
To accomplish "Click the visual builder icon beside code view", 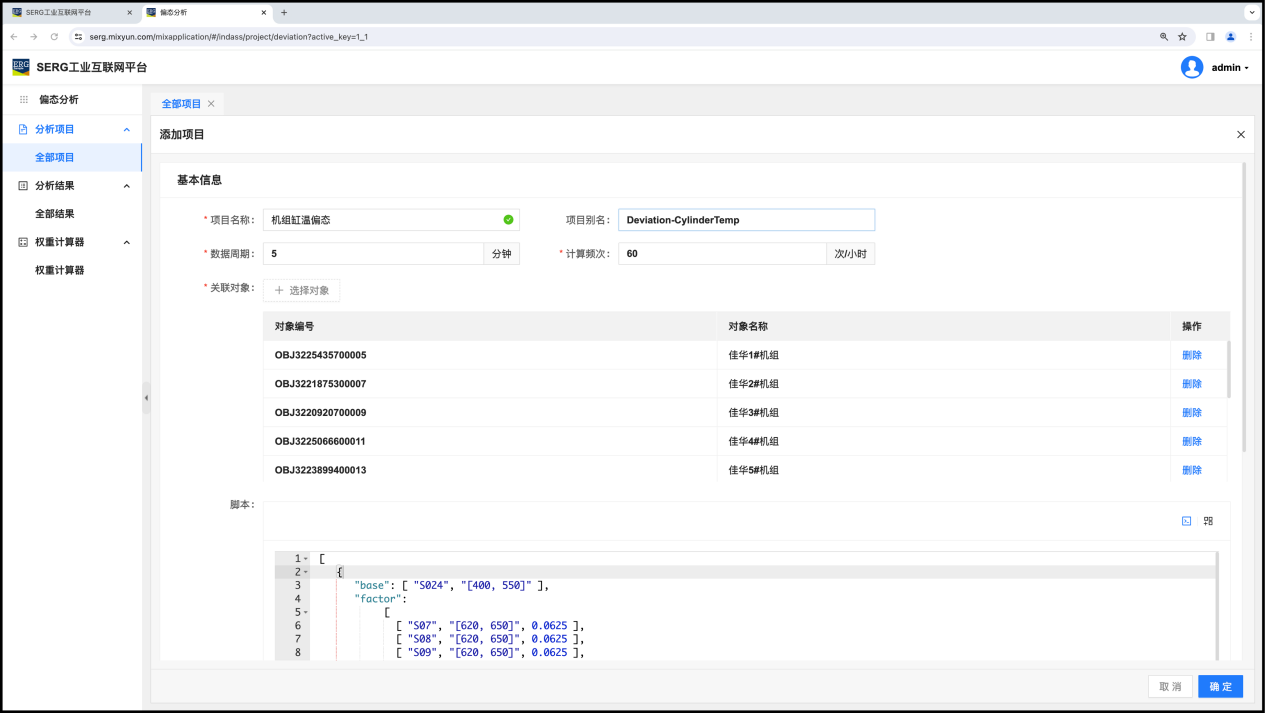I will pyautogui.click(x=1208, y=521).
